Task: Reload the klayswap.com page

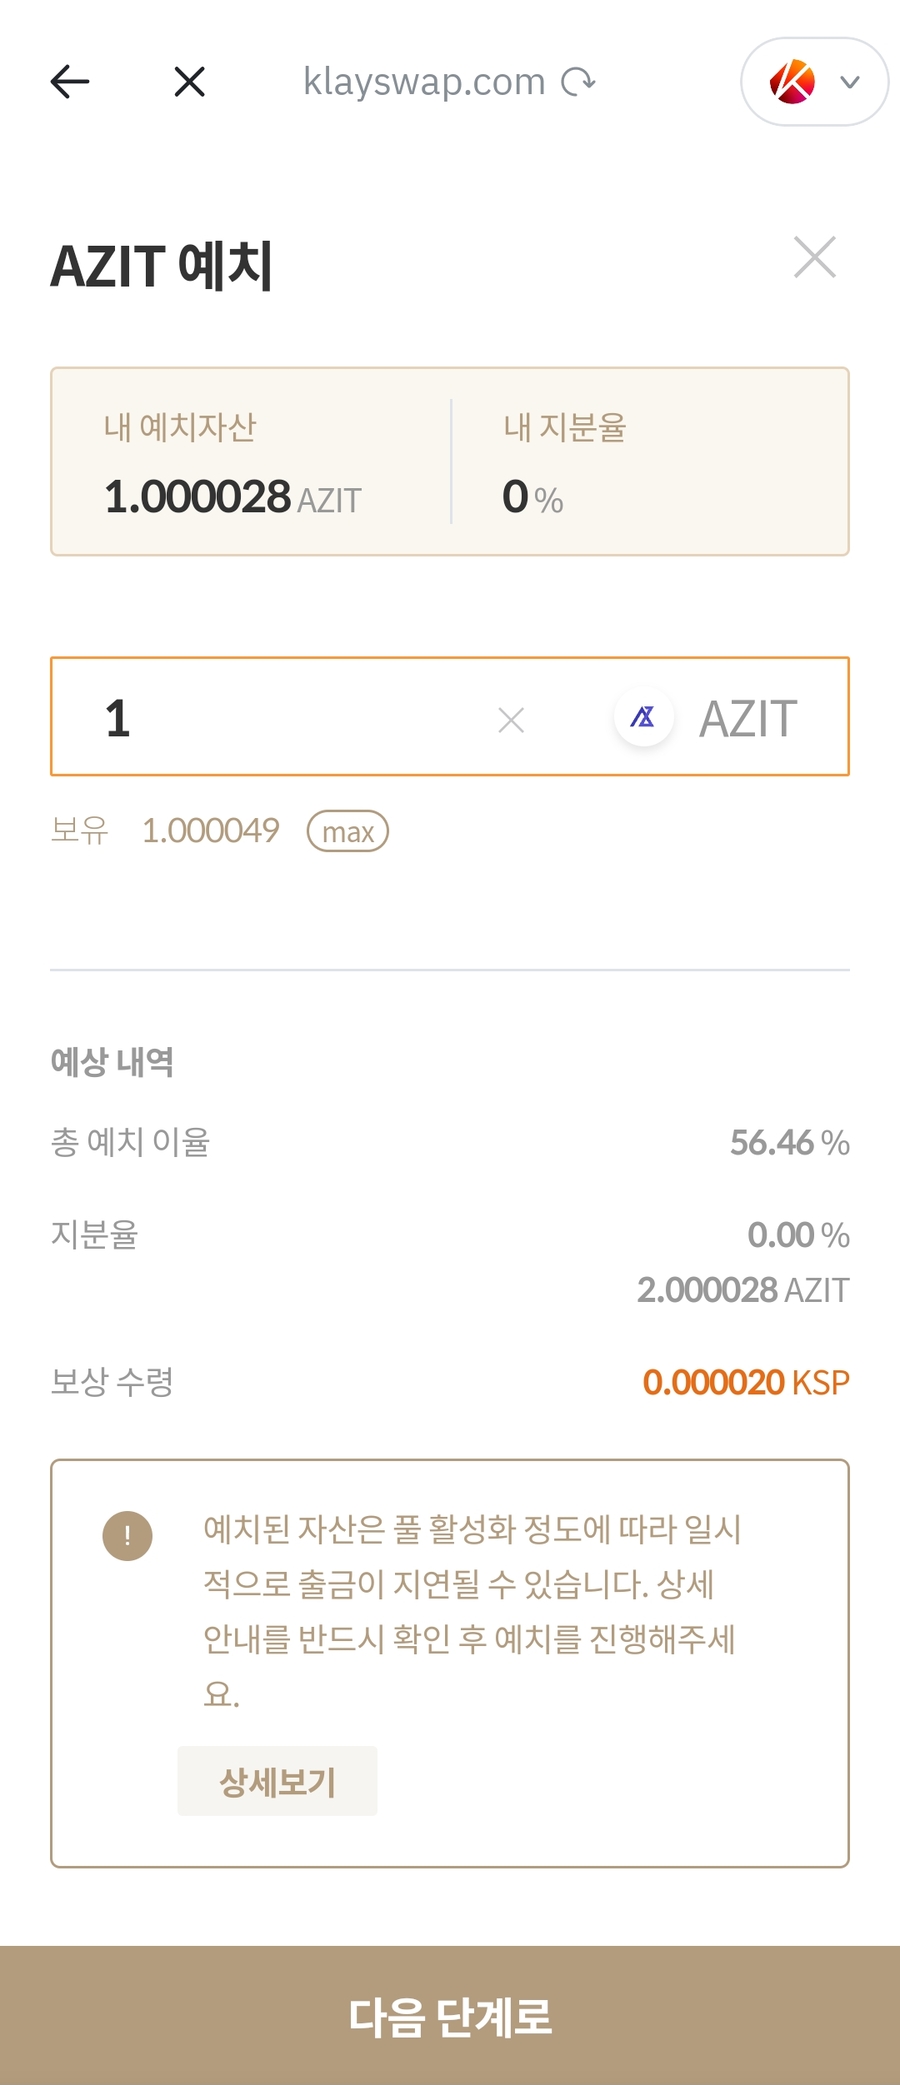Action: (x=578, y=81)
